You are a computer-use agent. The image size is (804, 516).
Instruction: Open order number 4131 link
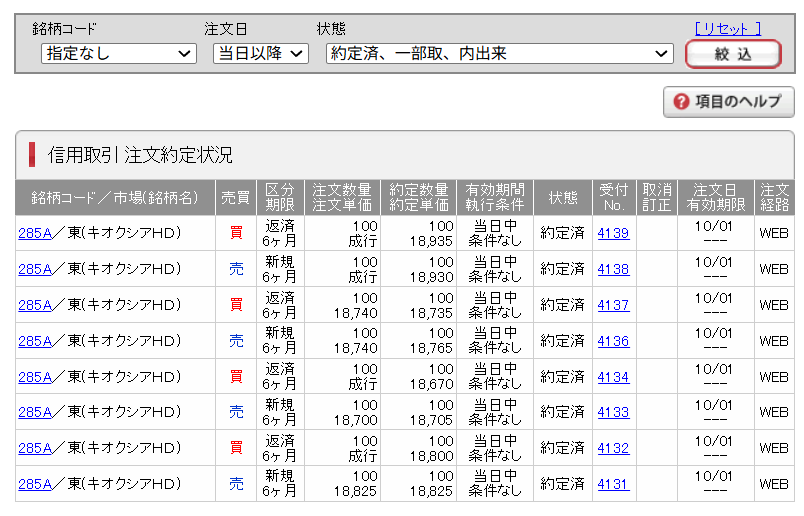tap(613, 484)
